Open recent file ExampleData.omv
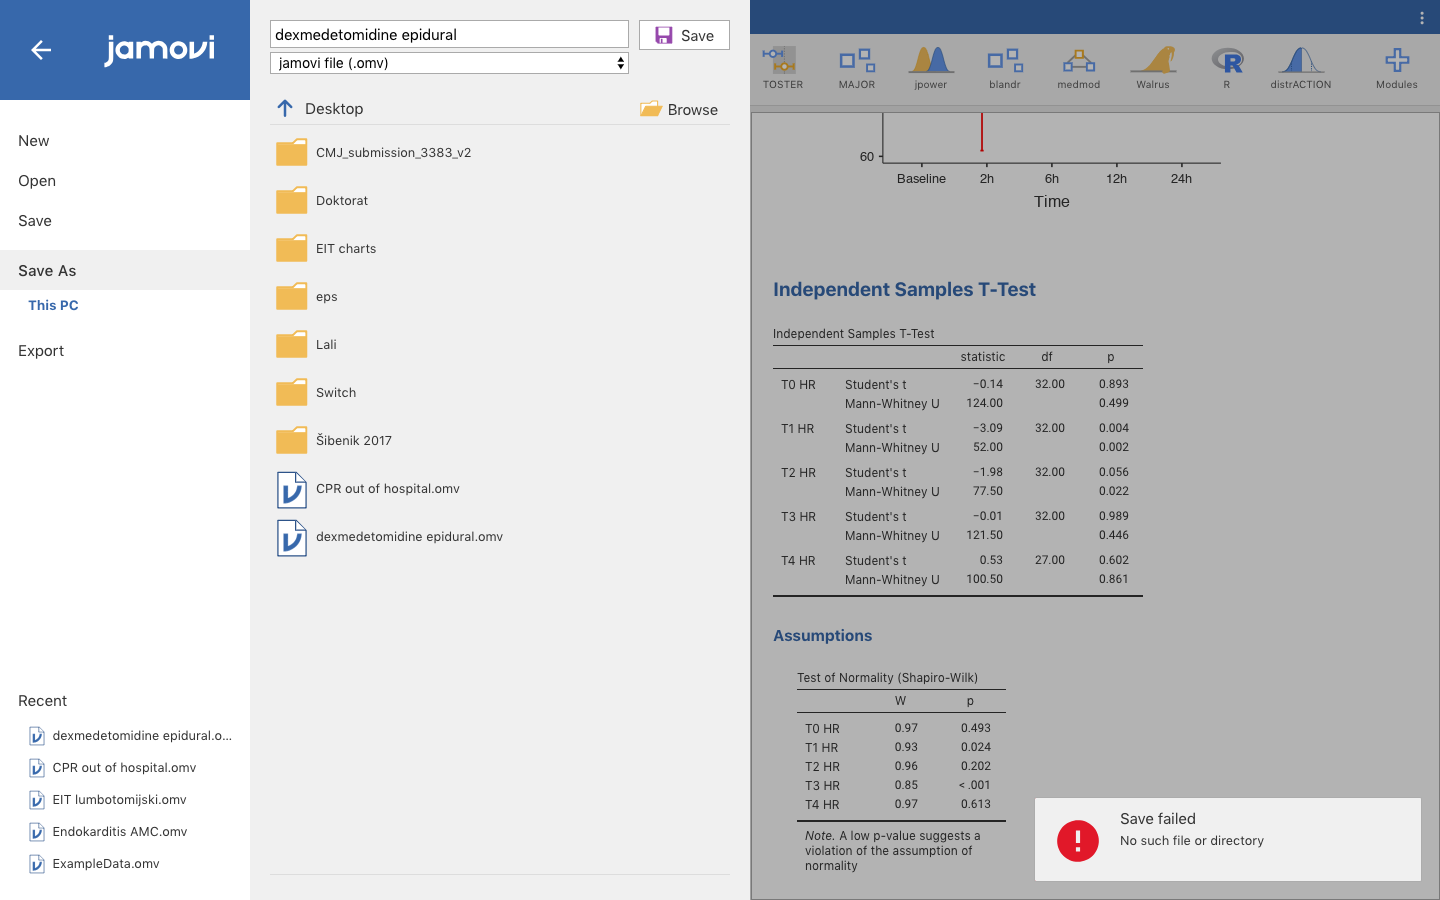The height and width of the screenshot is (900, 1440). [94, 864]
